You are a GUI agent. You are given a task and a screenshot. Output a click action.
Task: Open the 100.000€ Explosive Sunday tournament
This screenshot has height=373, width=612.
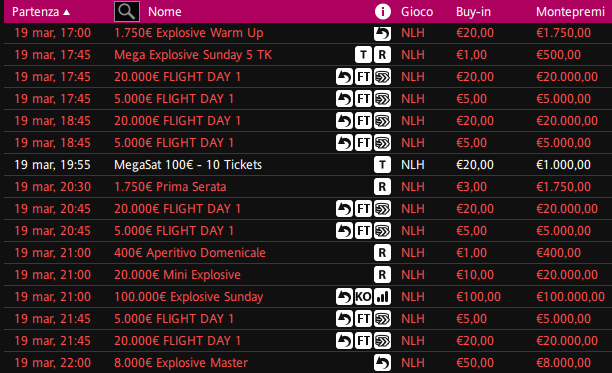click(189, 297)
